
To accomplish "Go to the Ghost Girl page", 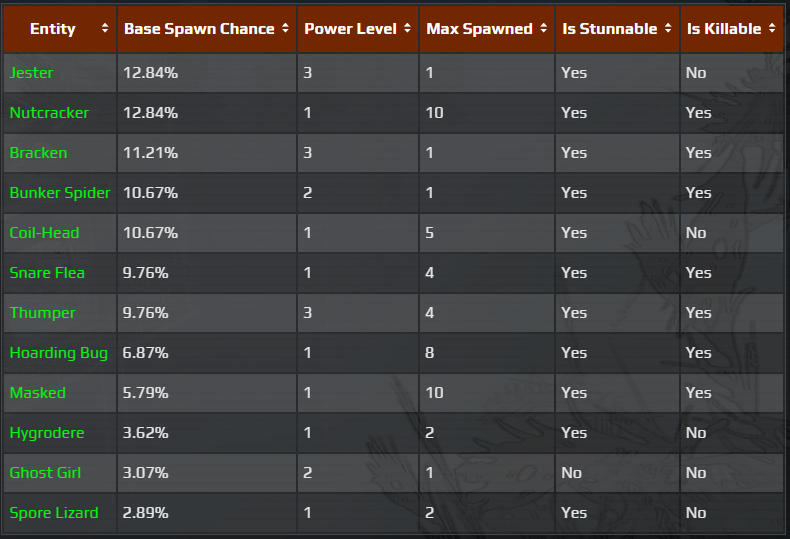I will [x=46, y=473].
